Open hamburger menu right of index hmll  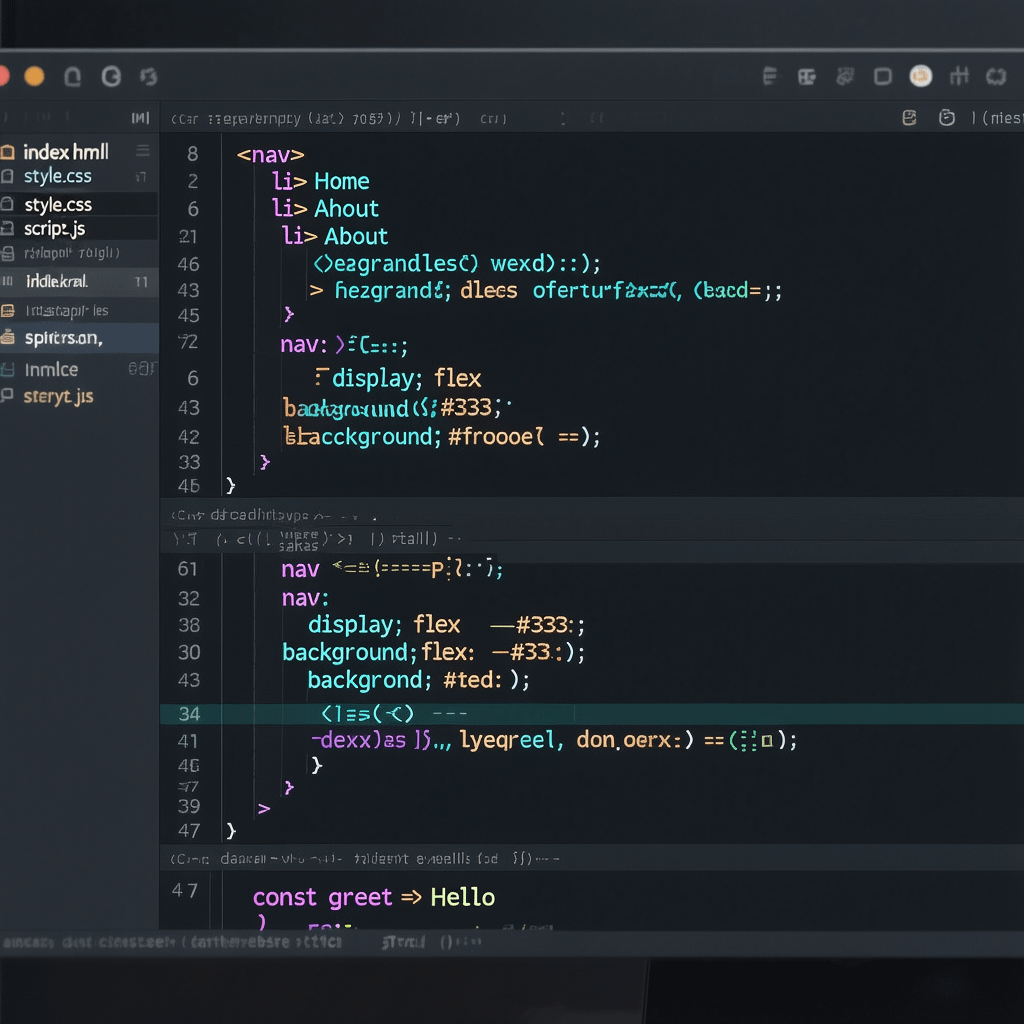143,151
